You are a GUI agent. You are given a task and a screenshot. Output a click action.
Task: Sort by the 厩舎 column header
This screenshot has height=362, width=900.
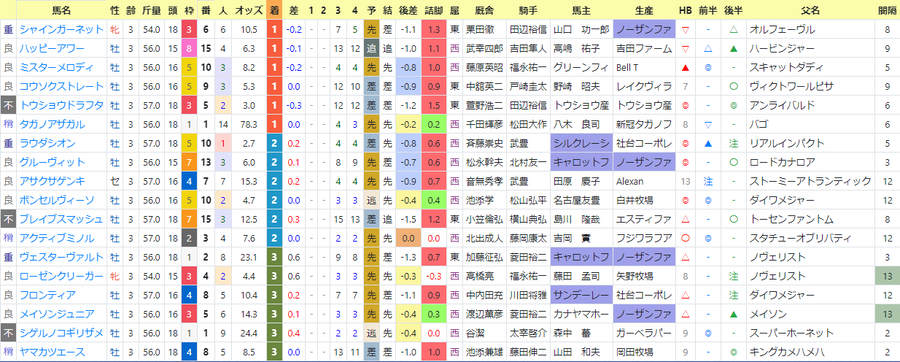tap(484, 10)
